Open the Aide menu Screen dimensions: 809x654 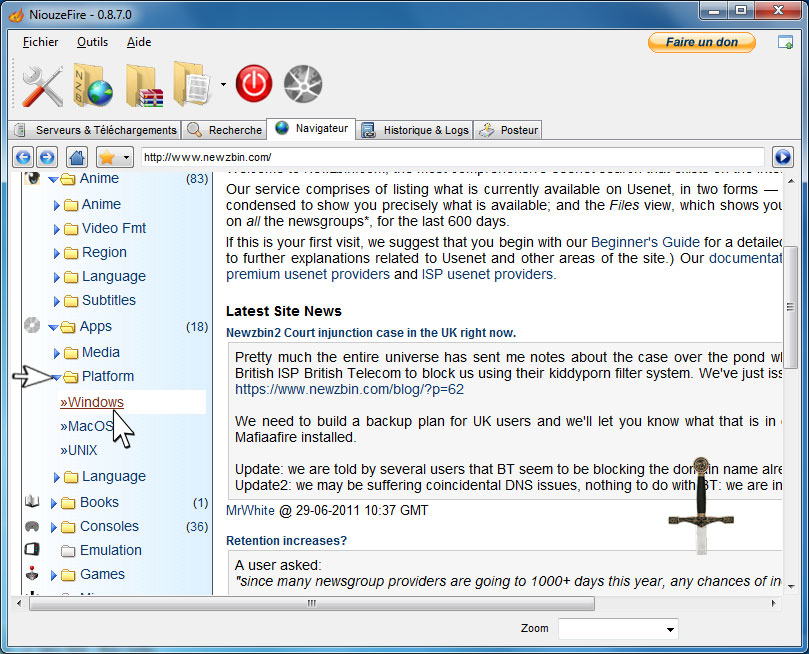click(139, 42)
